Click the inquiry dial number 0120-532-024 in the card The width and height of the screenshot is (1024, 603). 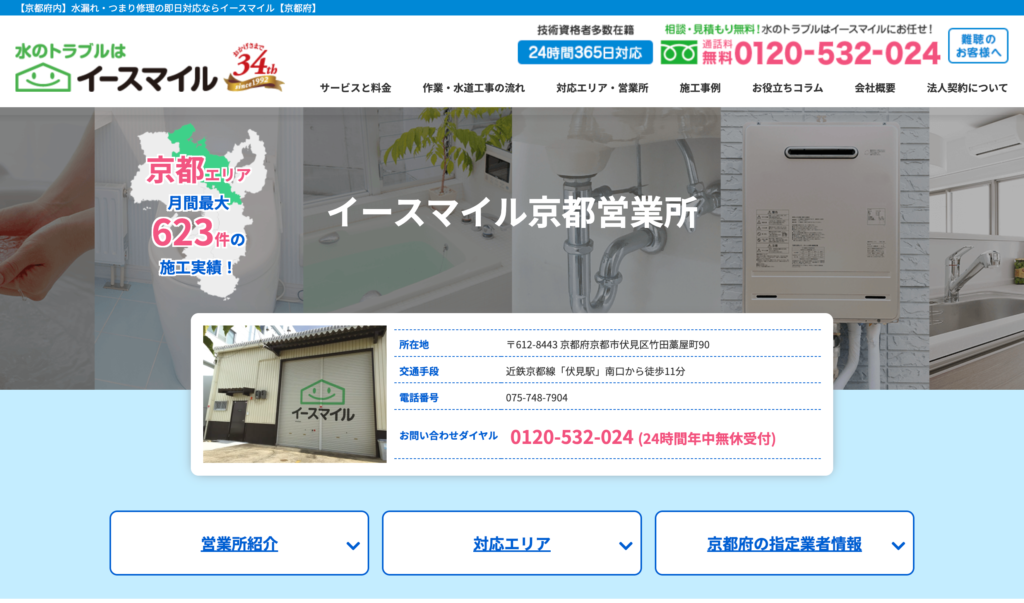click(571, 437)
